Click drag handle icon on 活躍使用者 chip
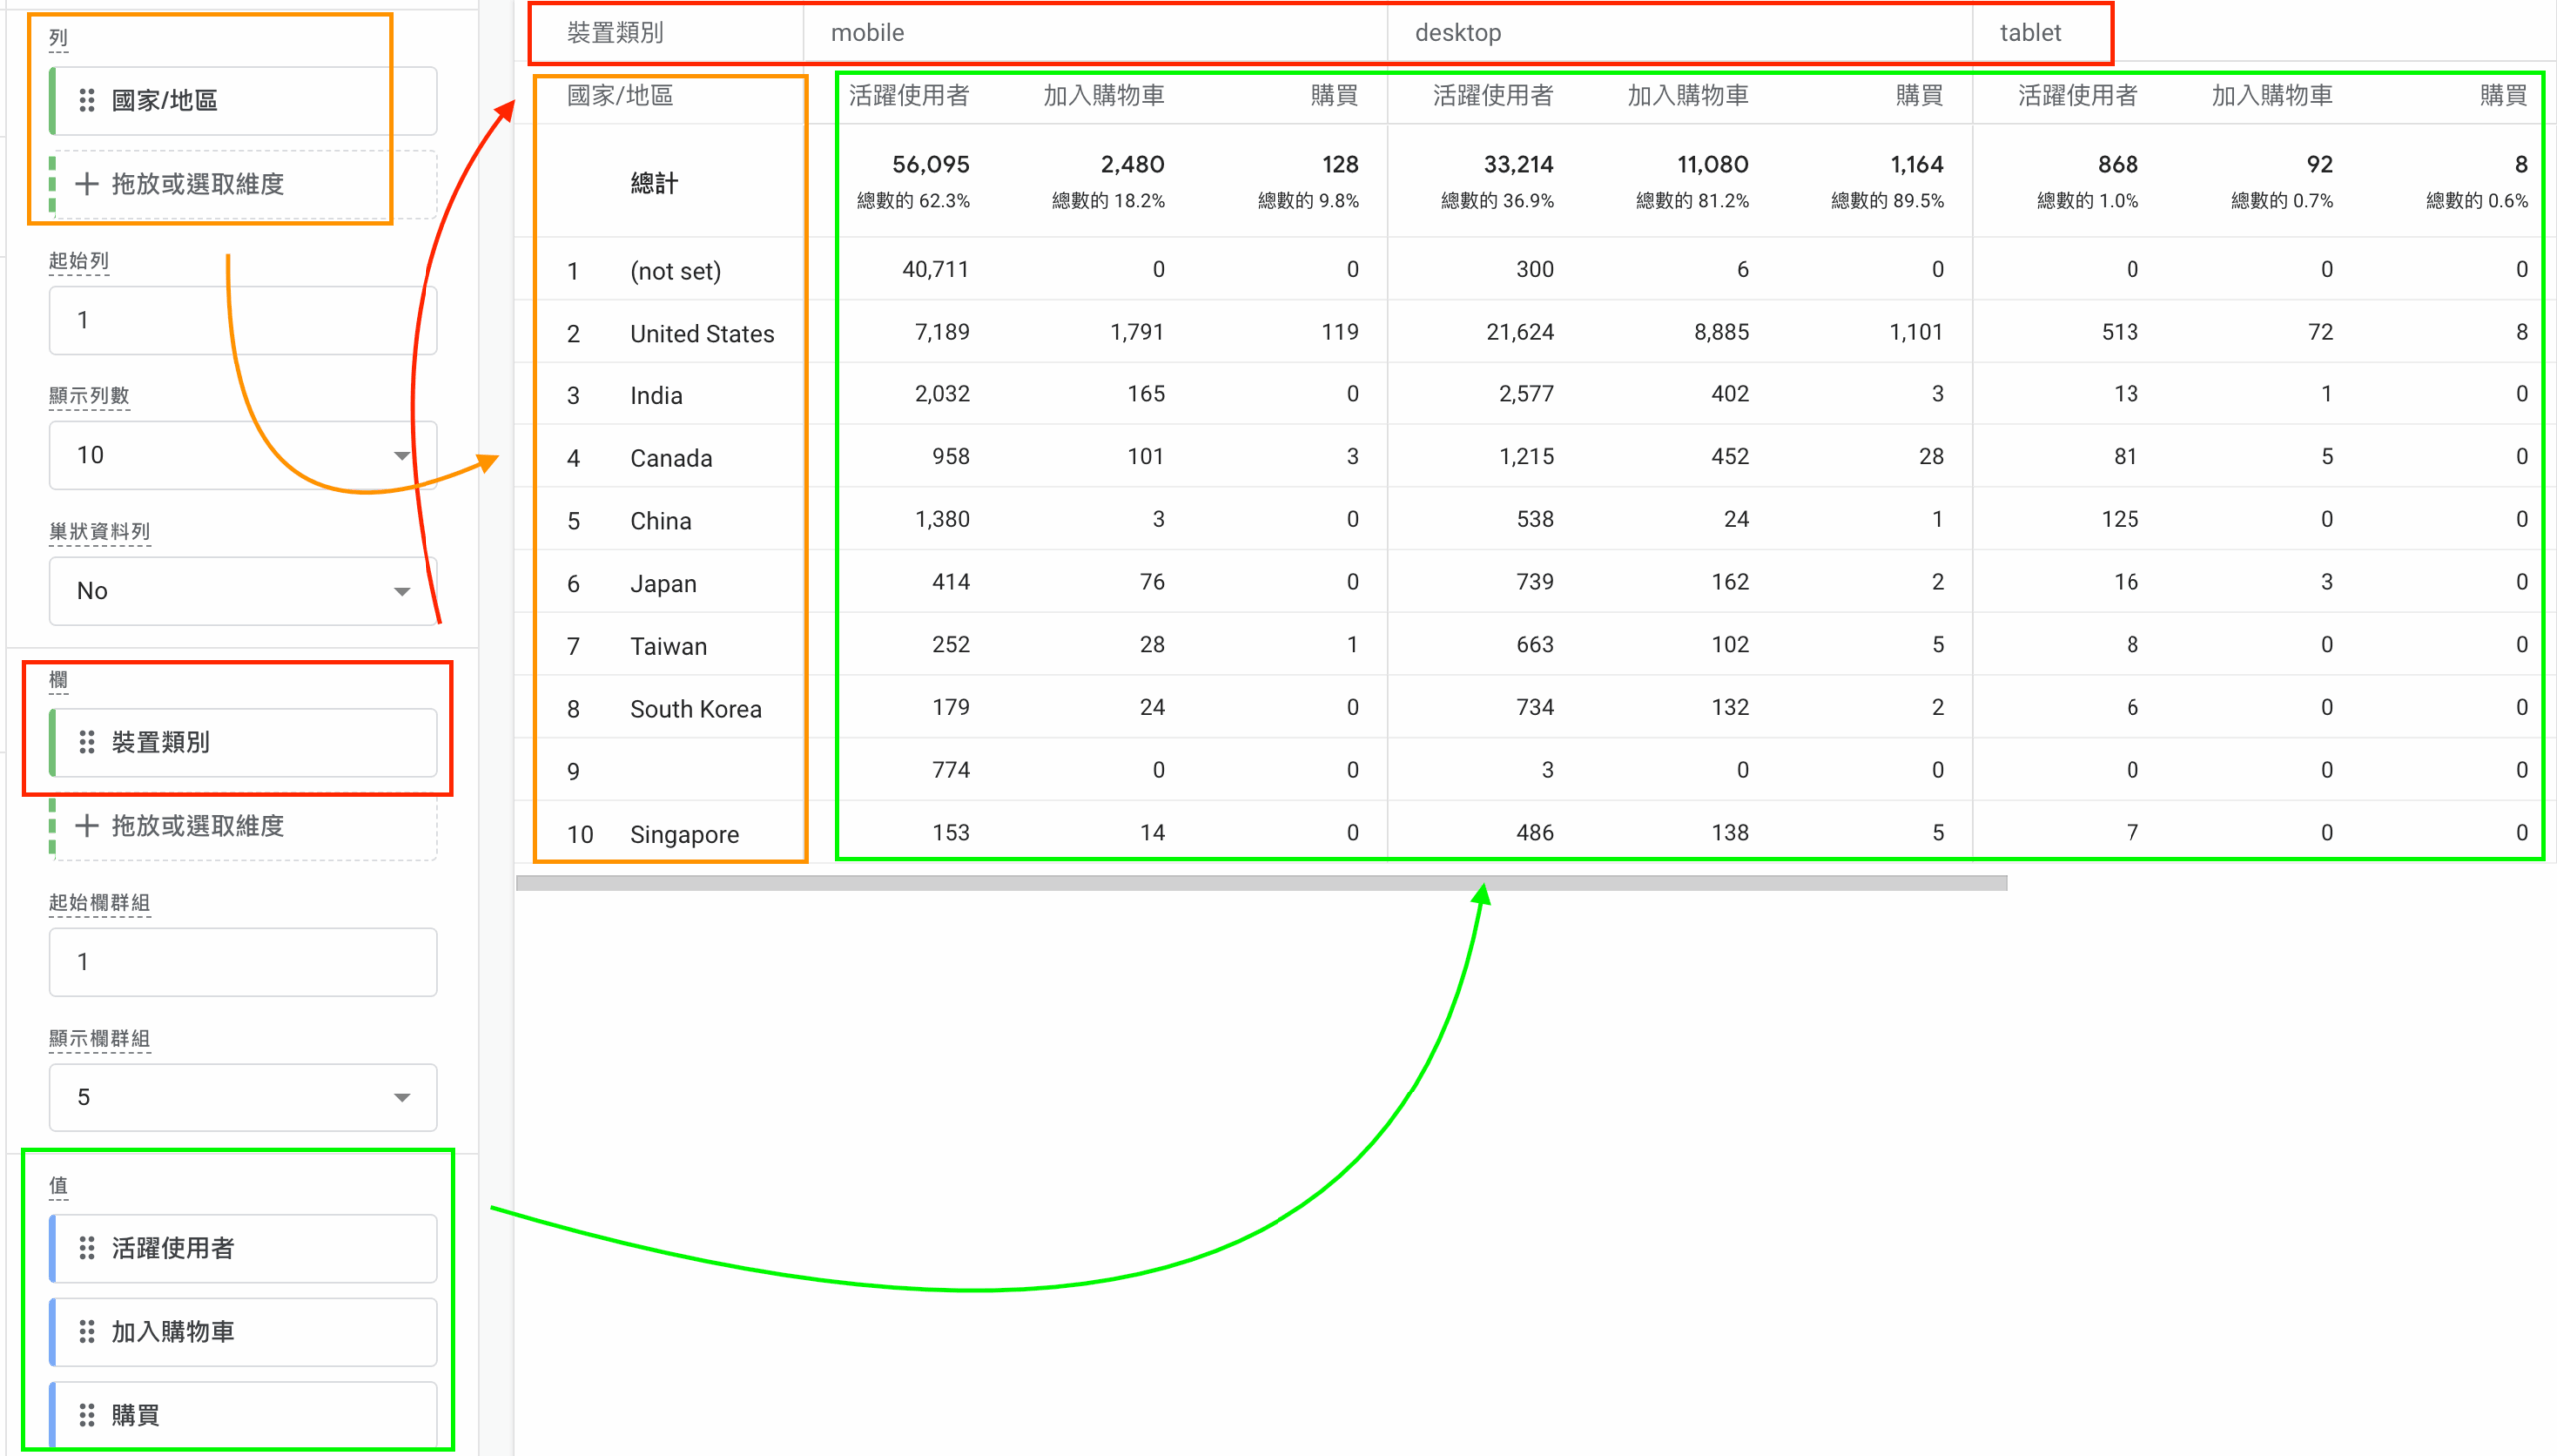This screenshot has height=1456, width=2557. (x=87, y=1248)
